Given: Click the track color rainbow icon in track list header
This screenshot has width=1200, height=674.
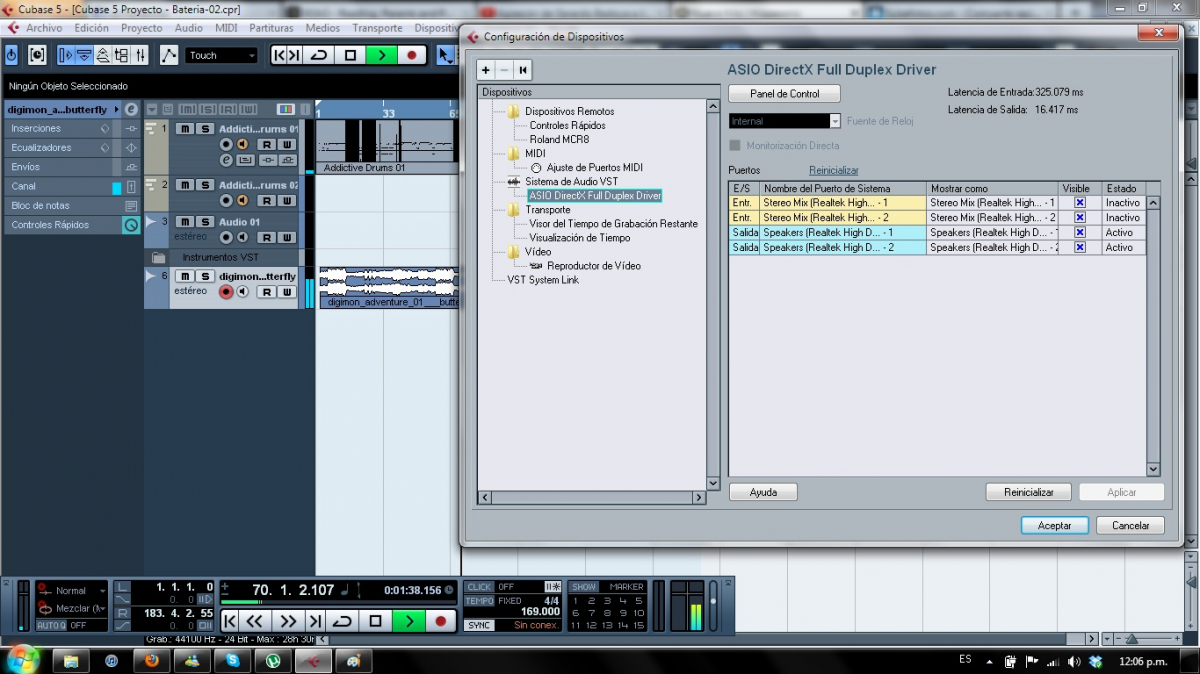Looking at the screenshot, I should [285, 109].
